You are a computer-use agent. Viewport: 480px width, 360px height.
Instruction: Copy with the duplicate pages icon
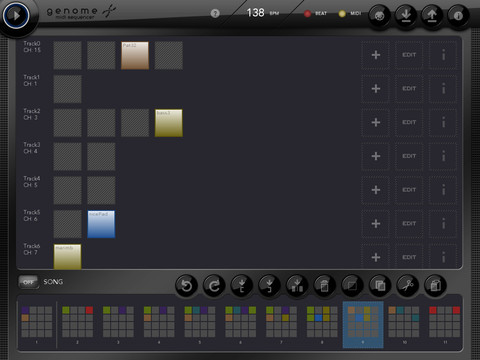coord(380,286)
